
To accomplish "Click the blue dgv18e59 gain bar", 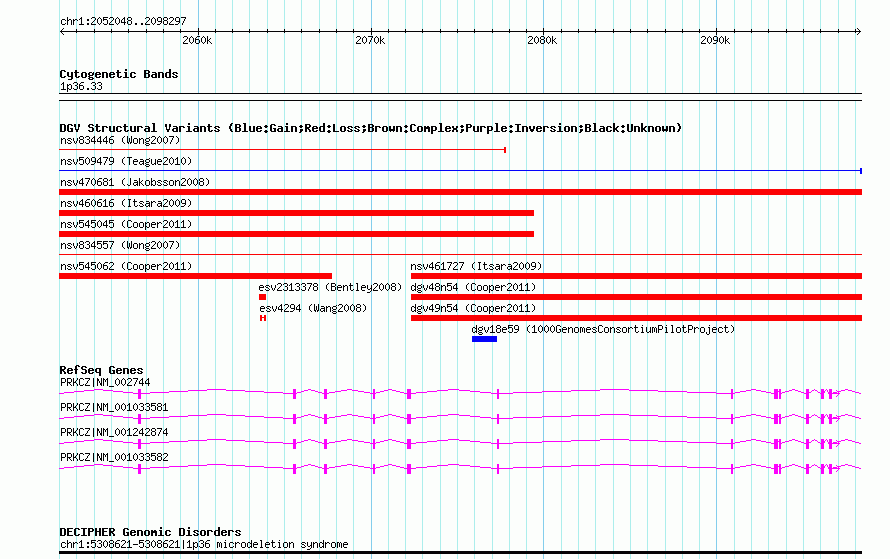I will pyautogui.click(x=484, y=339).
